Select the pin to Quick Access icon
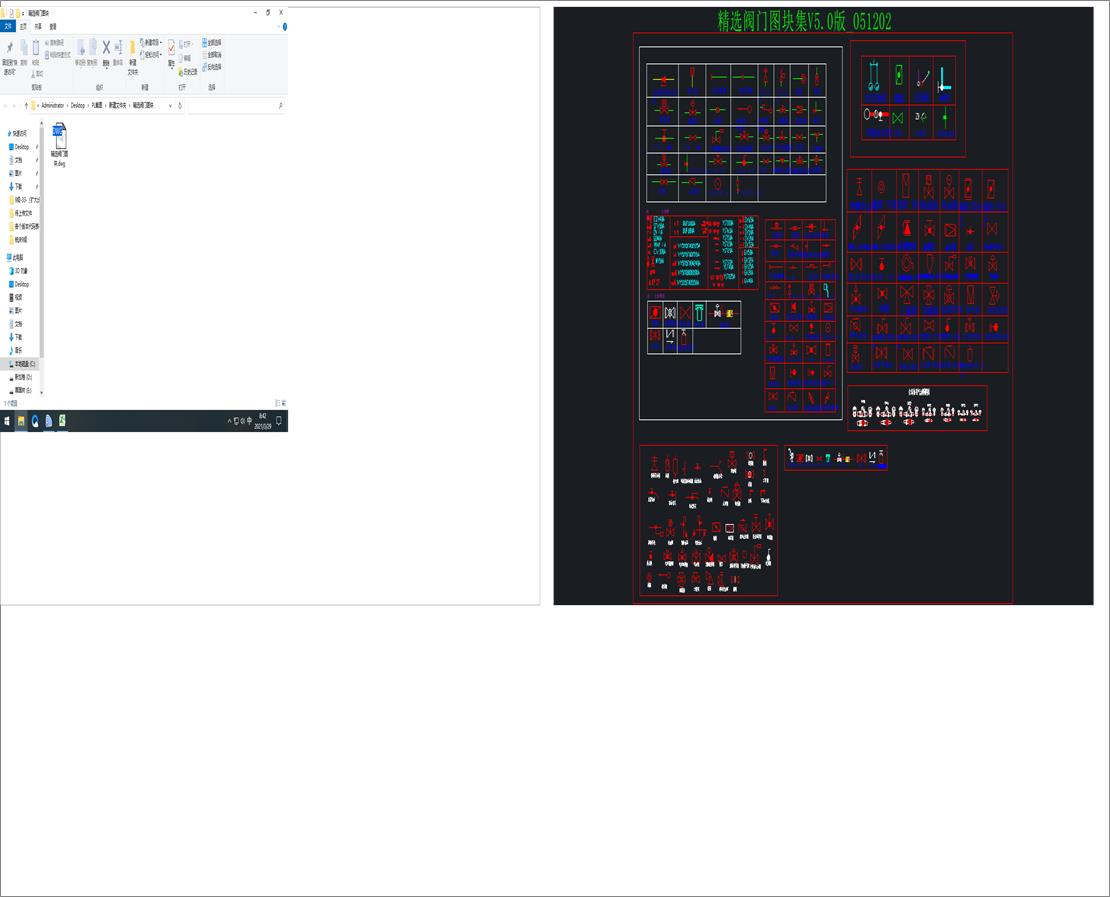1110x897 pixels. (10, 49)
